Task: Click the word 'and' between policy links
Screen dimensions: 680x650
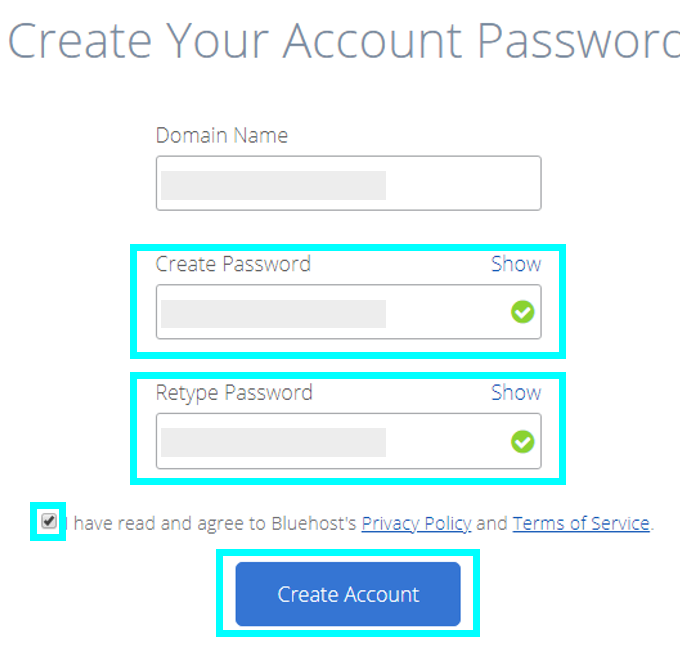Action: 492,523
